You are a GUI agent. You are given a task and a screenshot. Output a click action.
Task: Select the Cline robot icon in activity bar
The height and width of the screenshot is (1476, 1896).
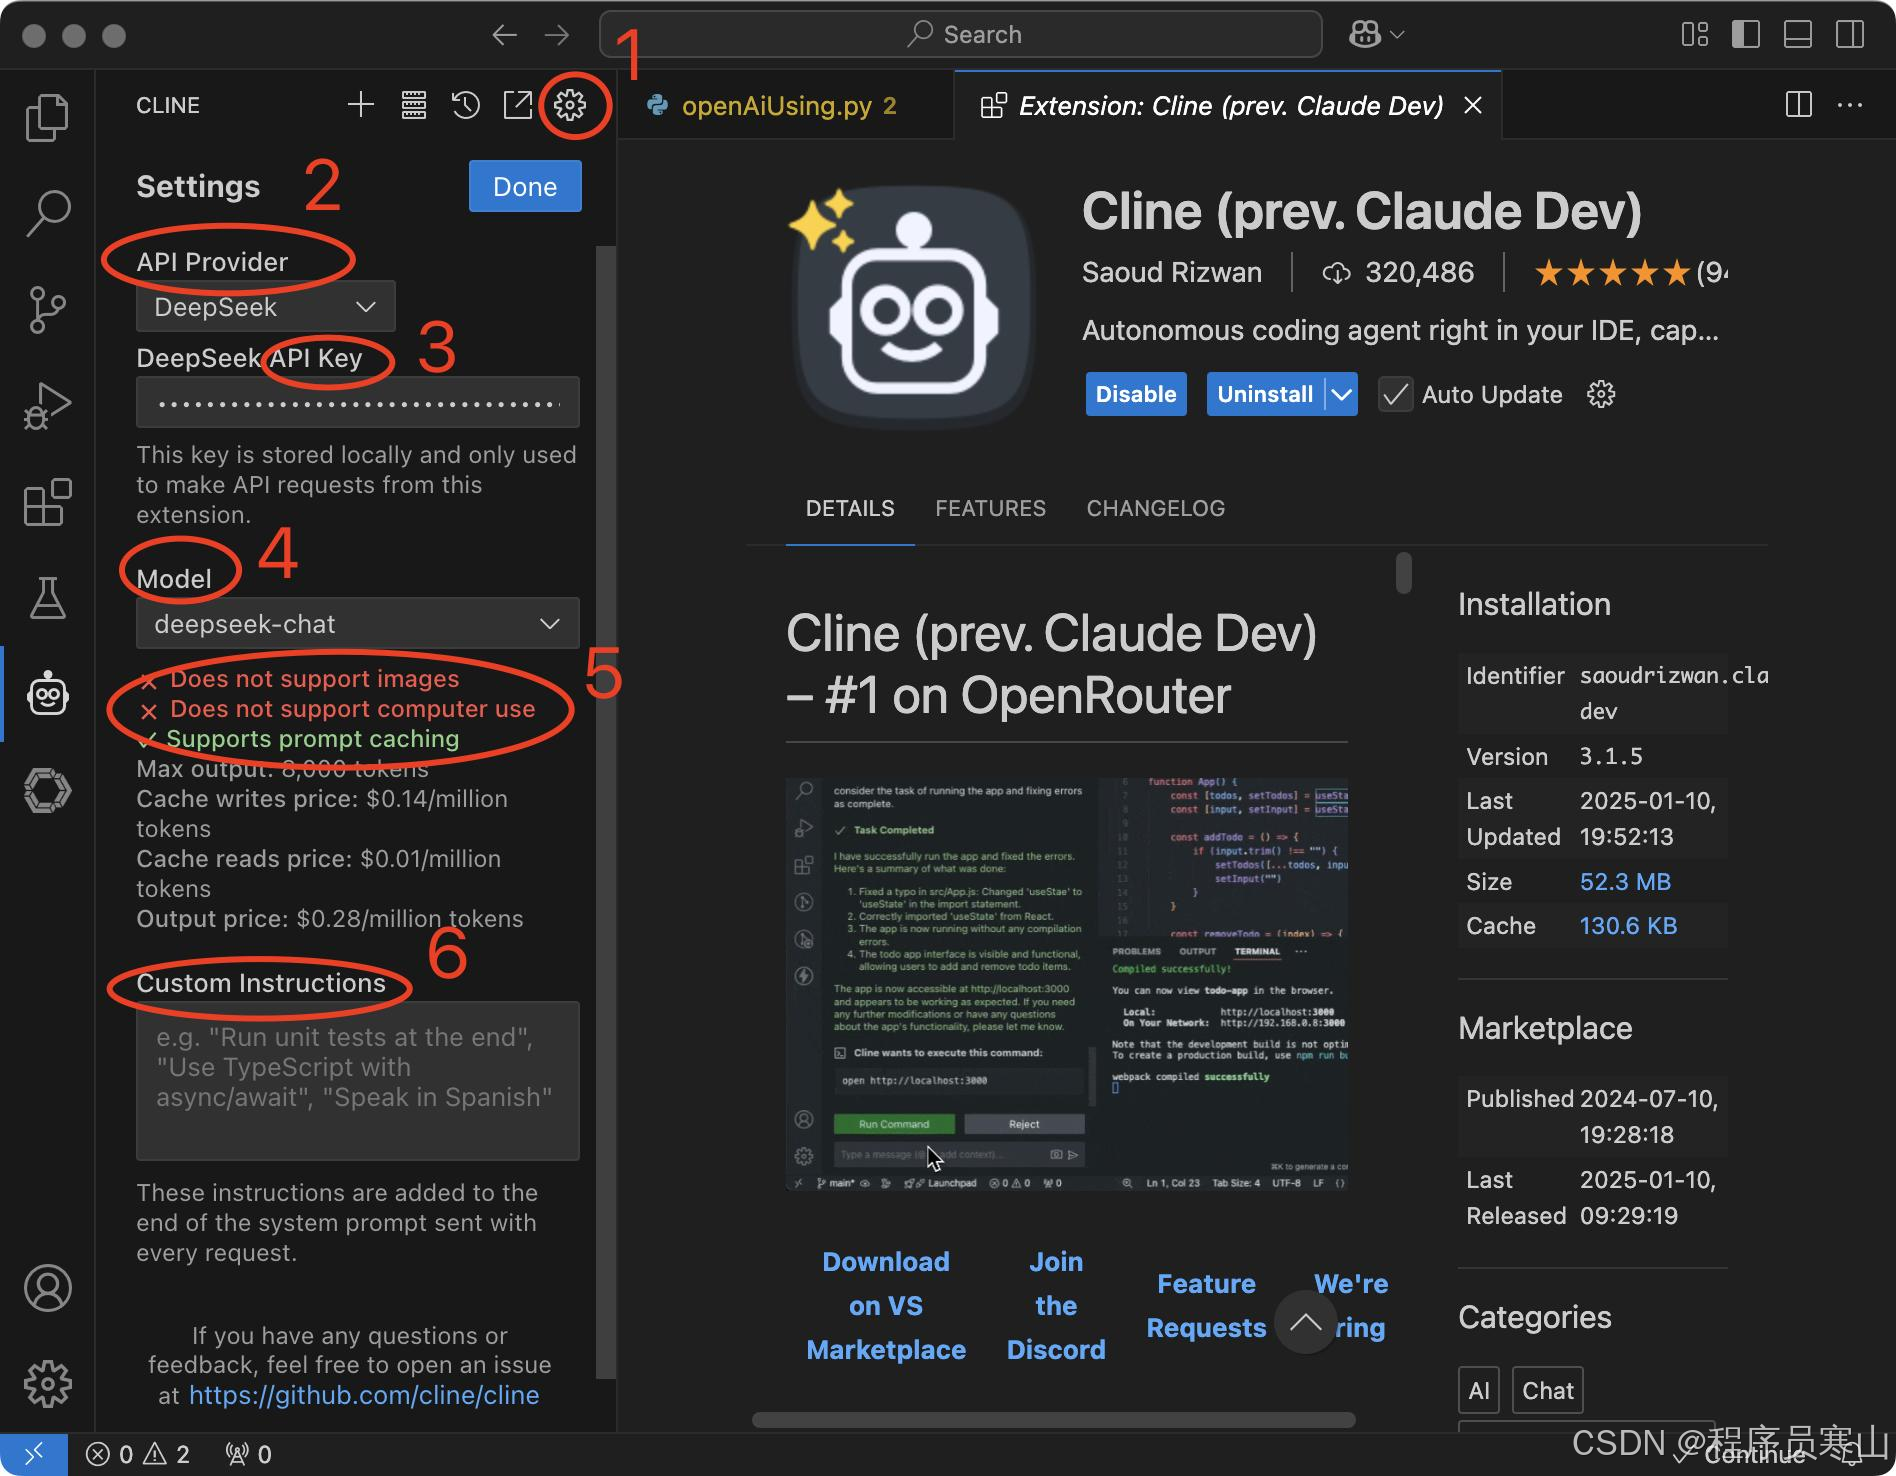pyautogui.click(x=47, y=693)
